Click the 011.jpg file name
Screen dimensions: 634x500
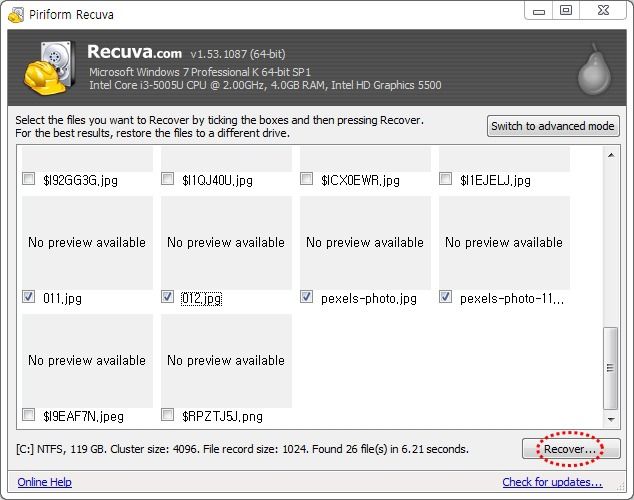(62, 299)
